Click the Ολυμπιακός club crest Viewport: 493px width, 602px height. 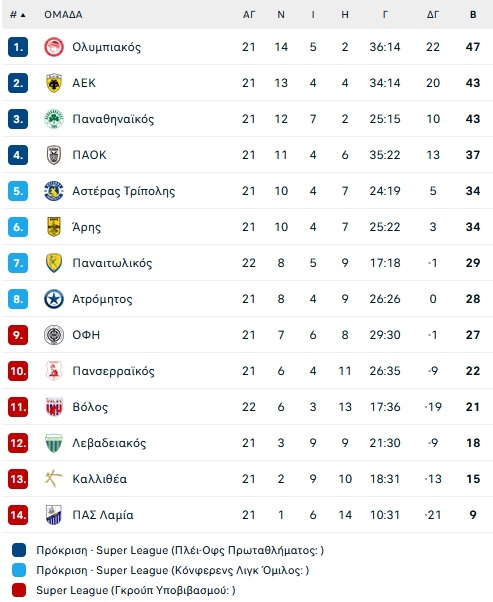point(54,47)
